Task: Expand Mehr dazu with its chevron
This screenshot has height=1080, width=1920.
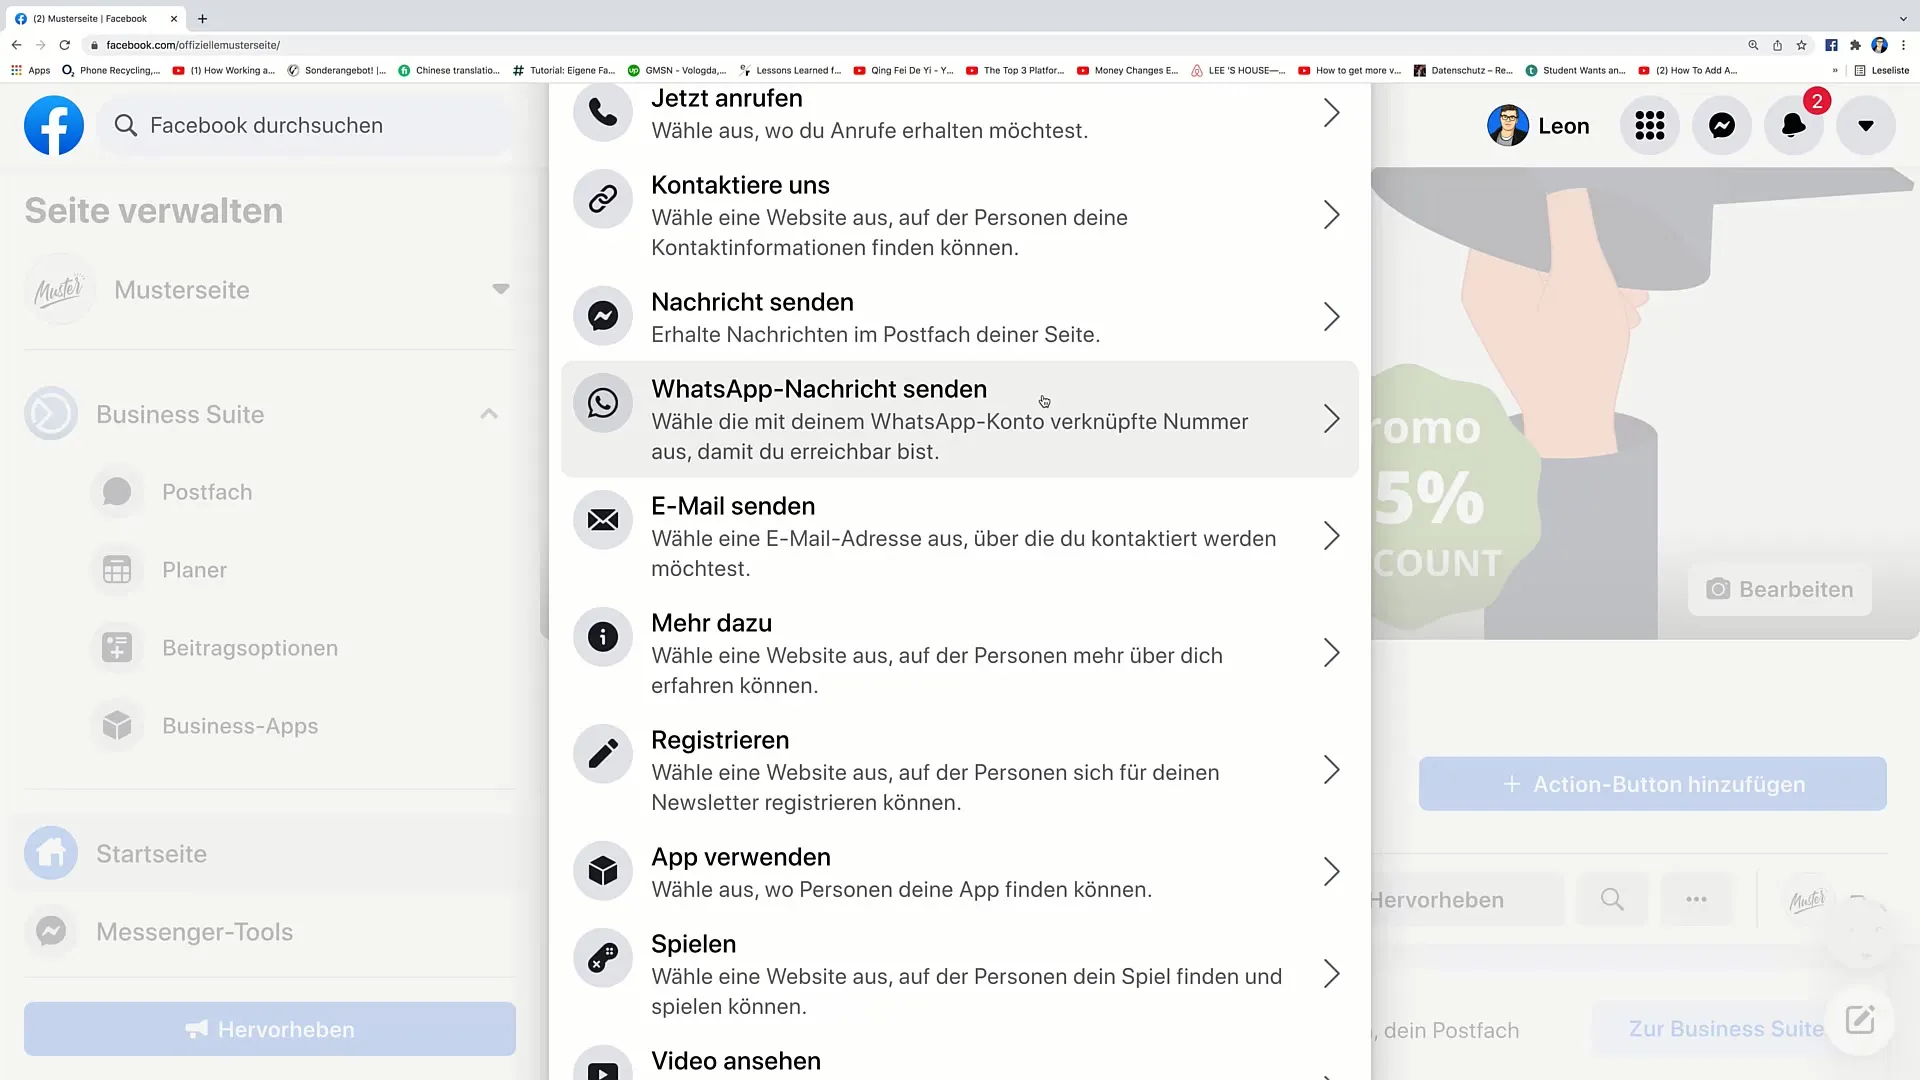Action: (x=1331, y=653)
